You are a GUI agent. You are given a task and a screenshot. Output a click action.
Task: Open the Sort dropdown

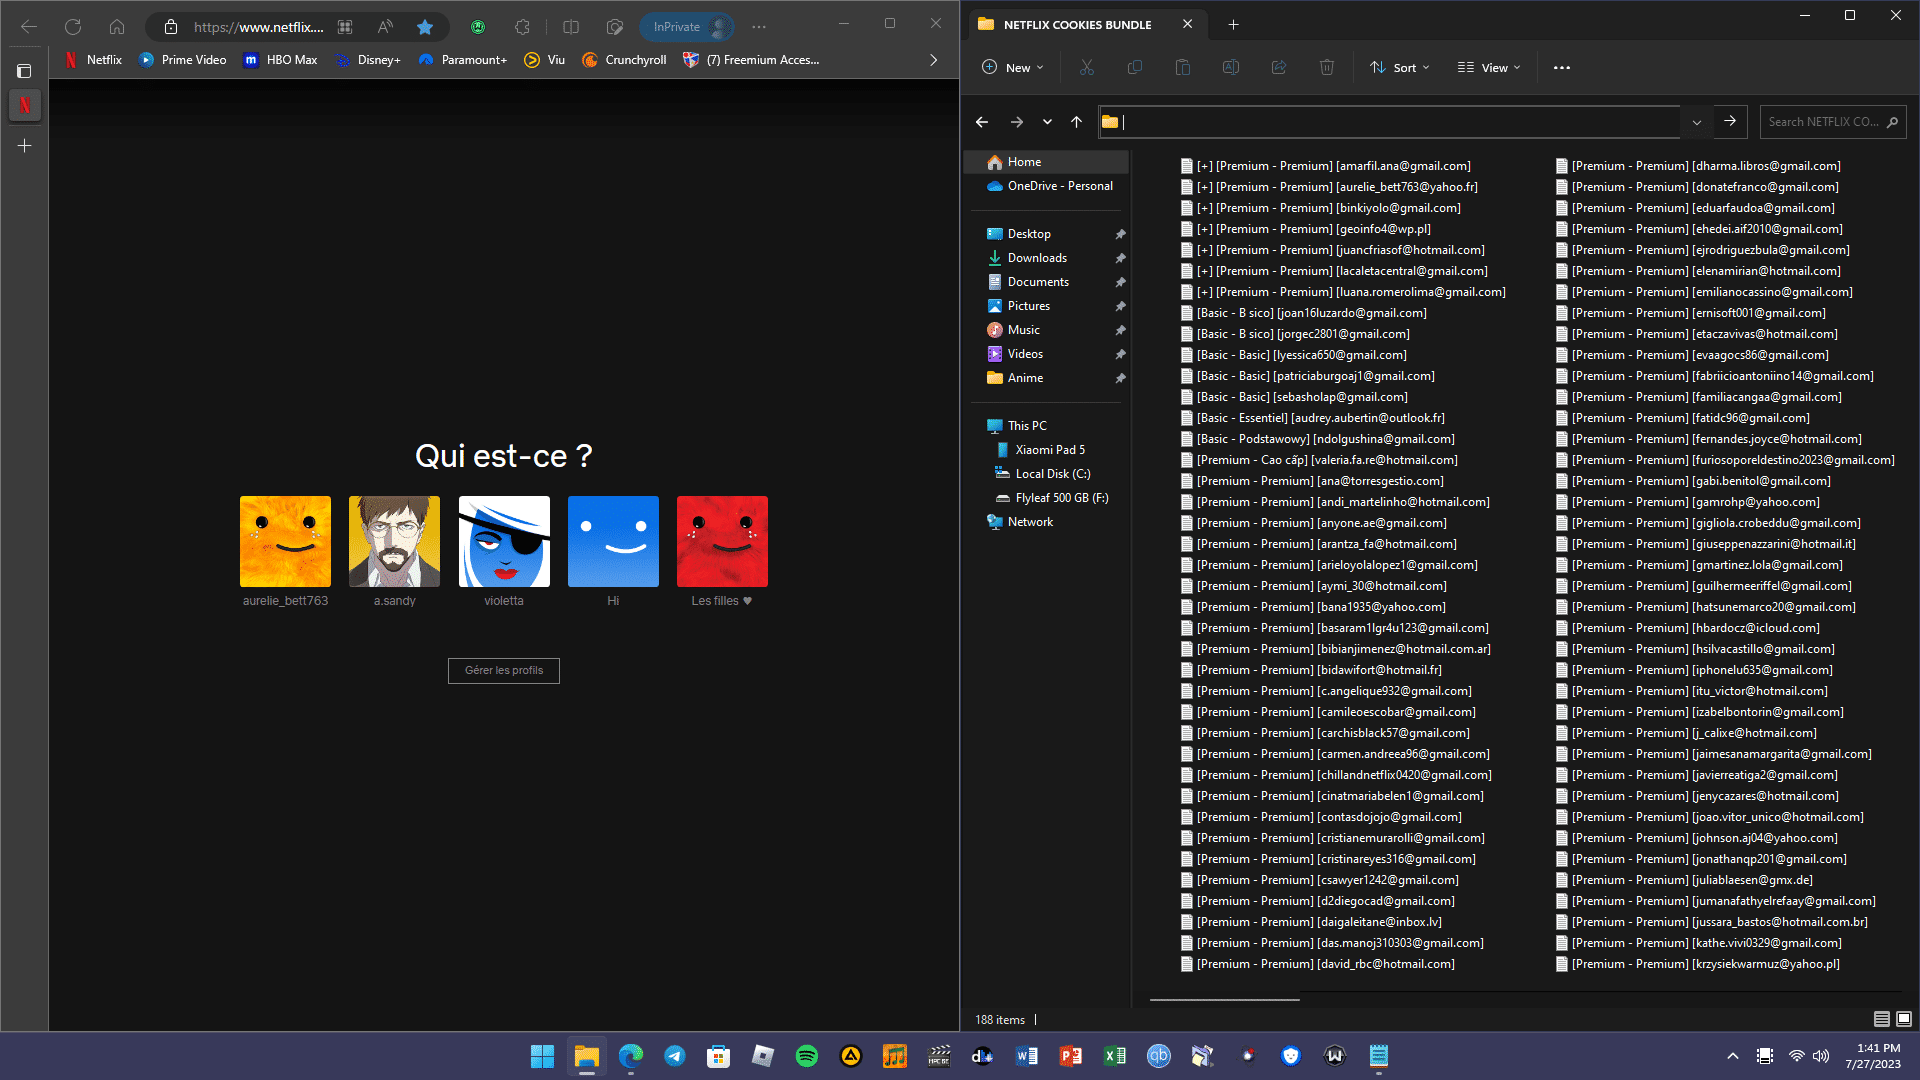1400,68
